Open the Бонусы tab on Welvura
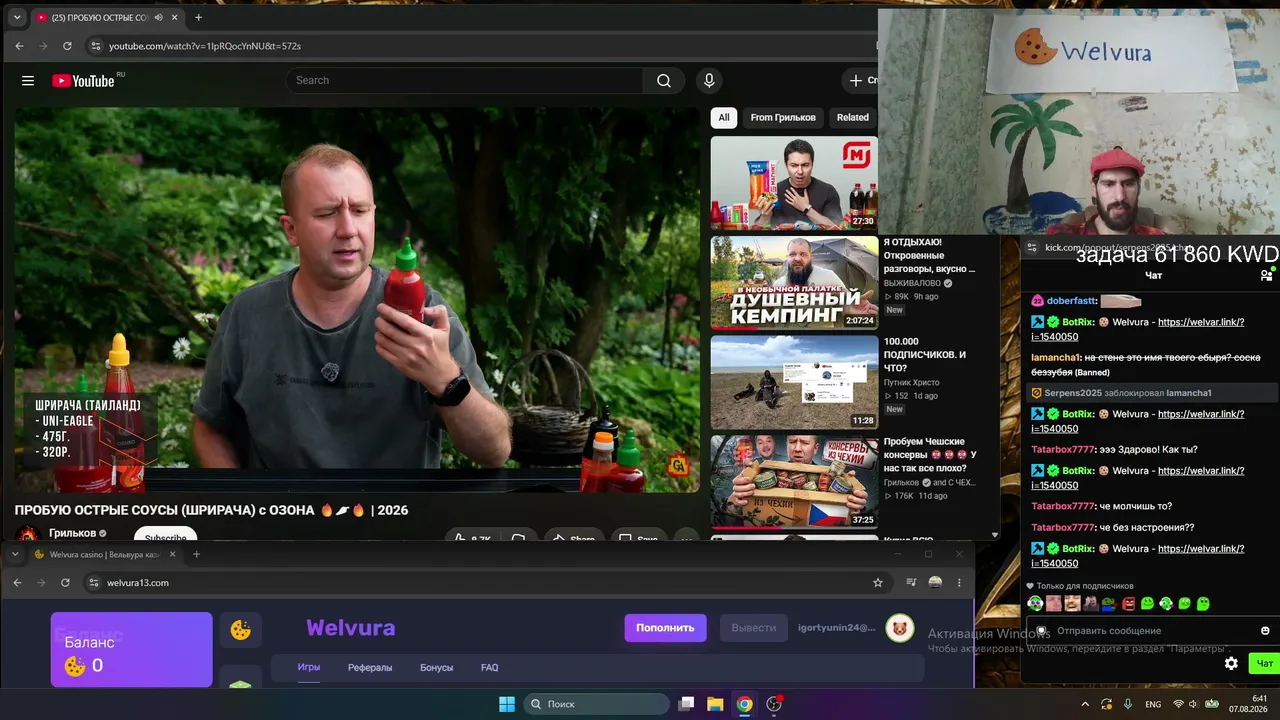The image size is (1280, 720). click(436, 667)
